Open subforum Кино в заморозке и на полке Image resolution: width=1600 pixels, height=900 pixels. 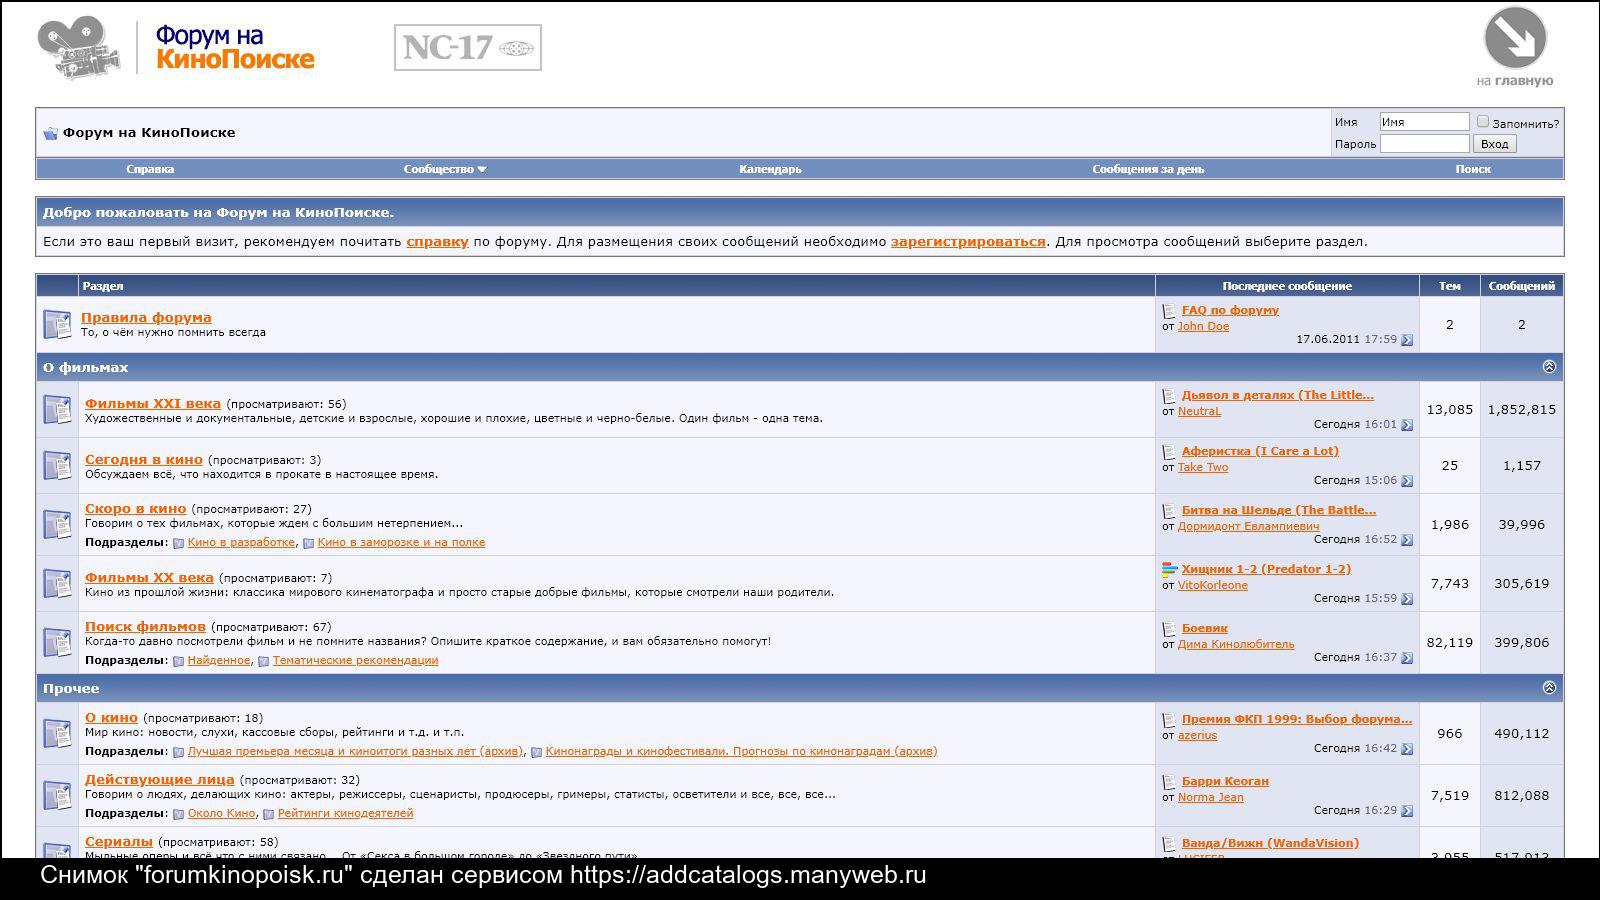(401, 542)
